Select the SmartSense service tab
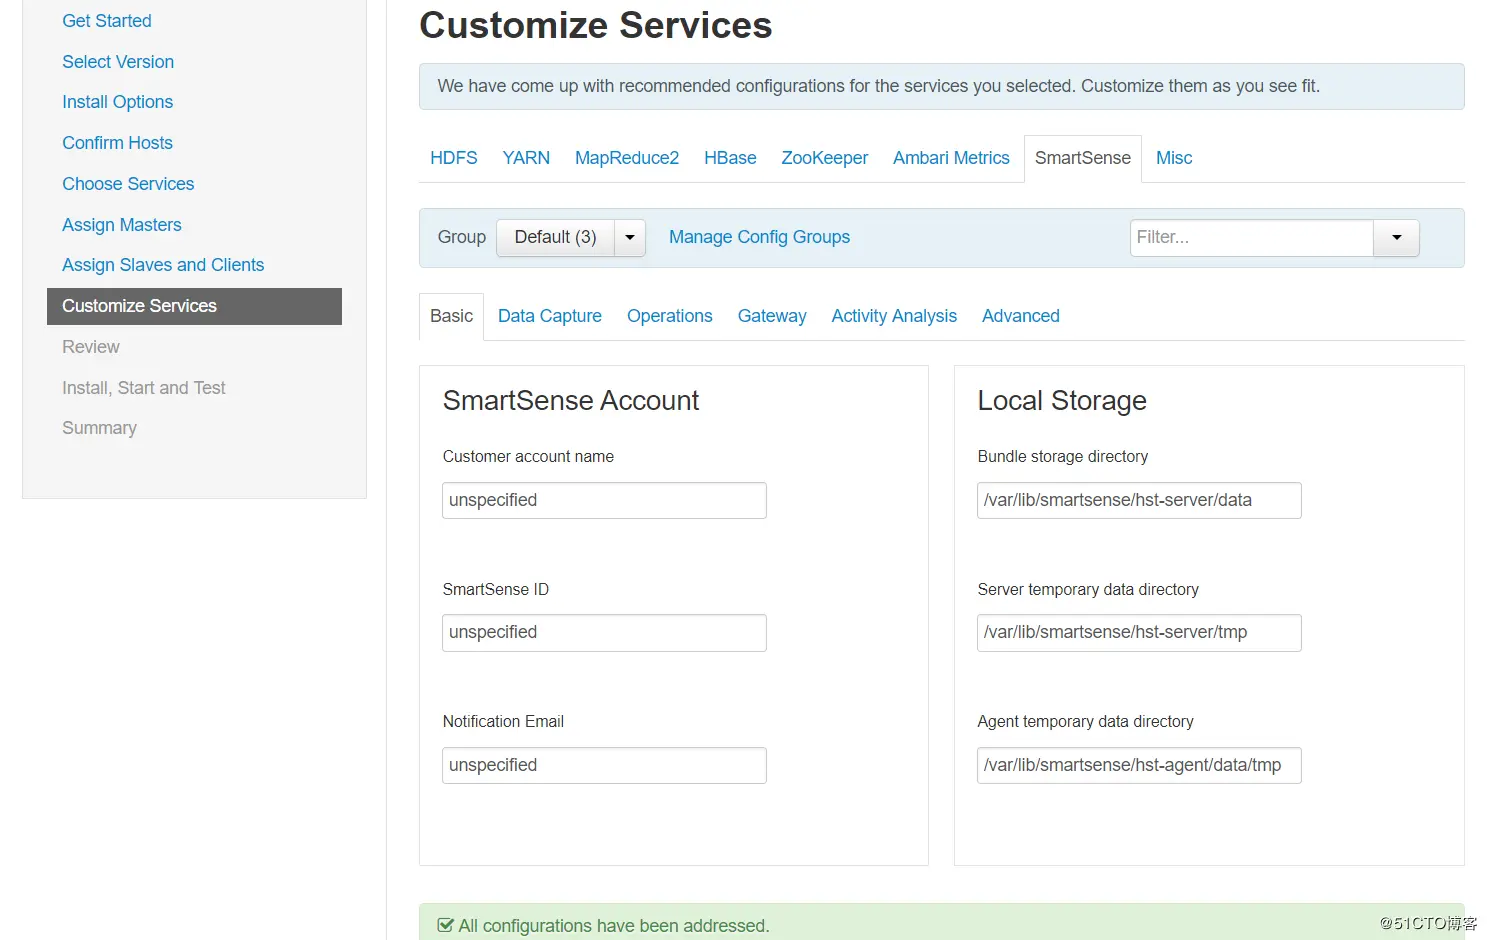Viewport: 1487px width, 940px height. tap(1083, 158)
